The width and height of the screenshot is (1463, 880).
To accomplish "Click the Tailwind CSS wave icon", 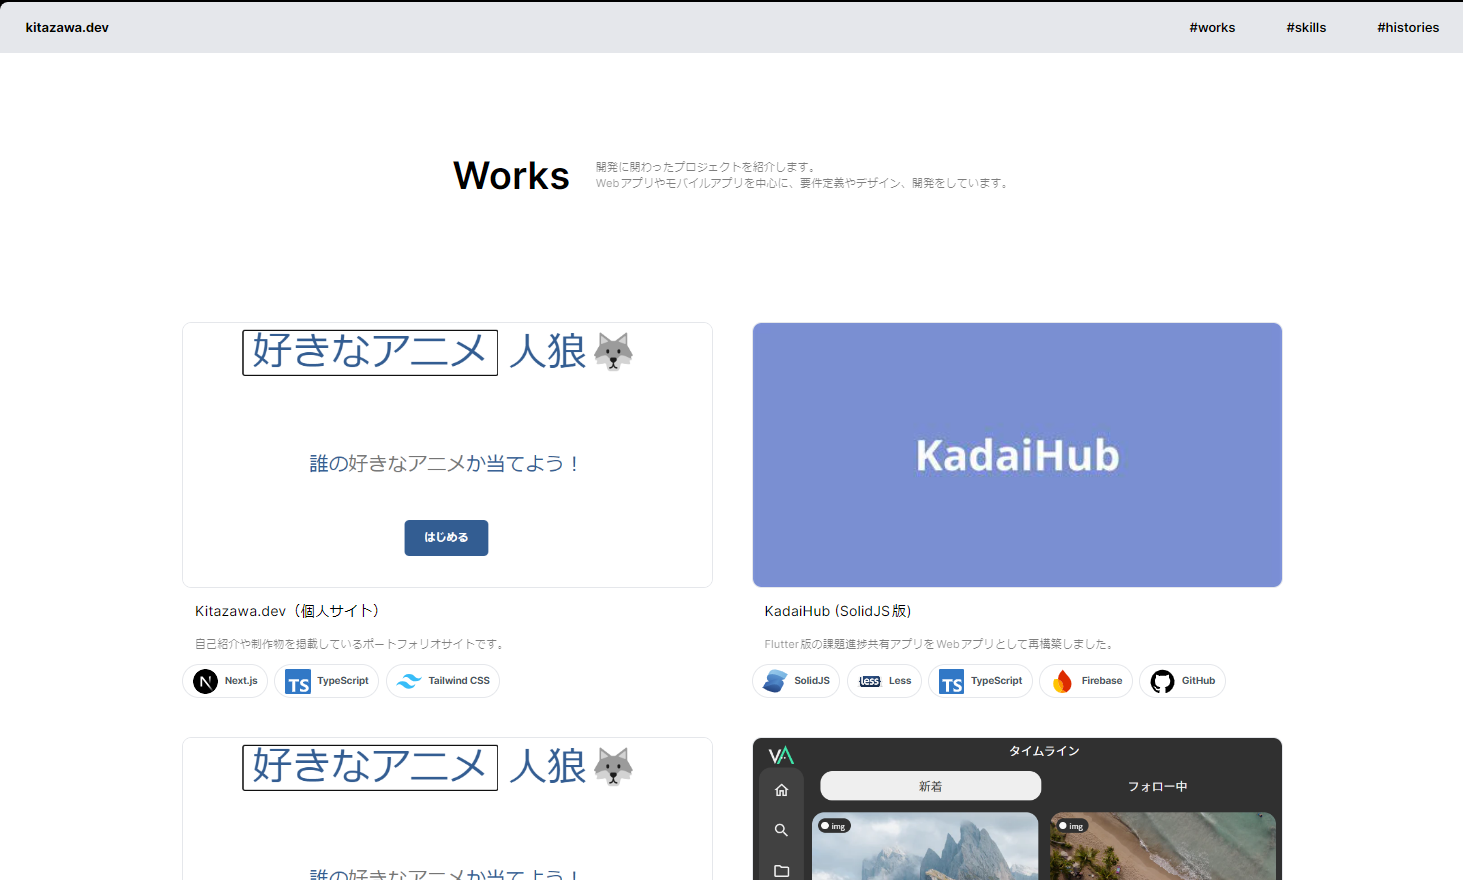I will [x=409, y=681].
